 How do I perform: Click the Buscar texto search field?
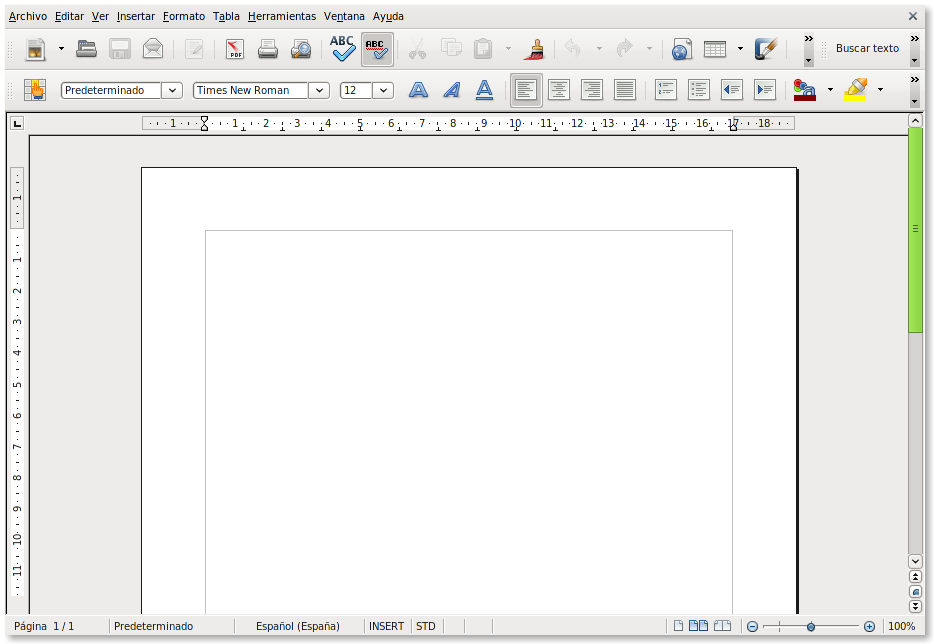pos(867,48)
